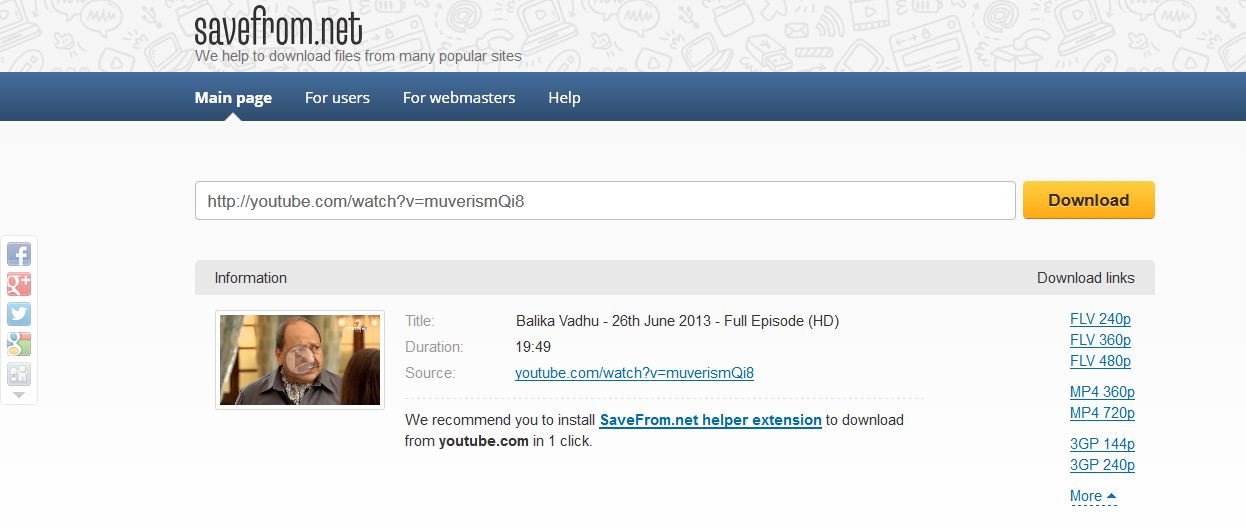Viewport: 1246px width, 528px height.
Task: Share via the Google+ icon
Action: 19,284
